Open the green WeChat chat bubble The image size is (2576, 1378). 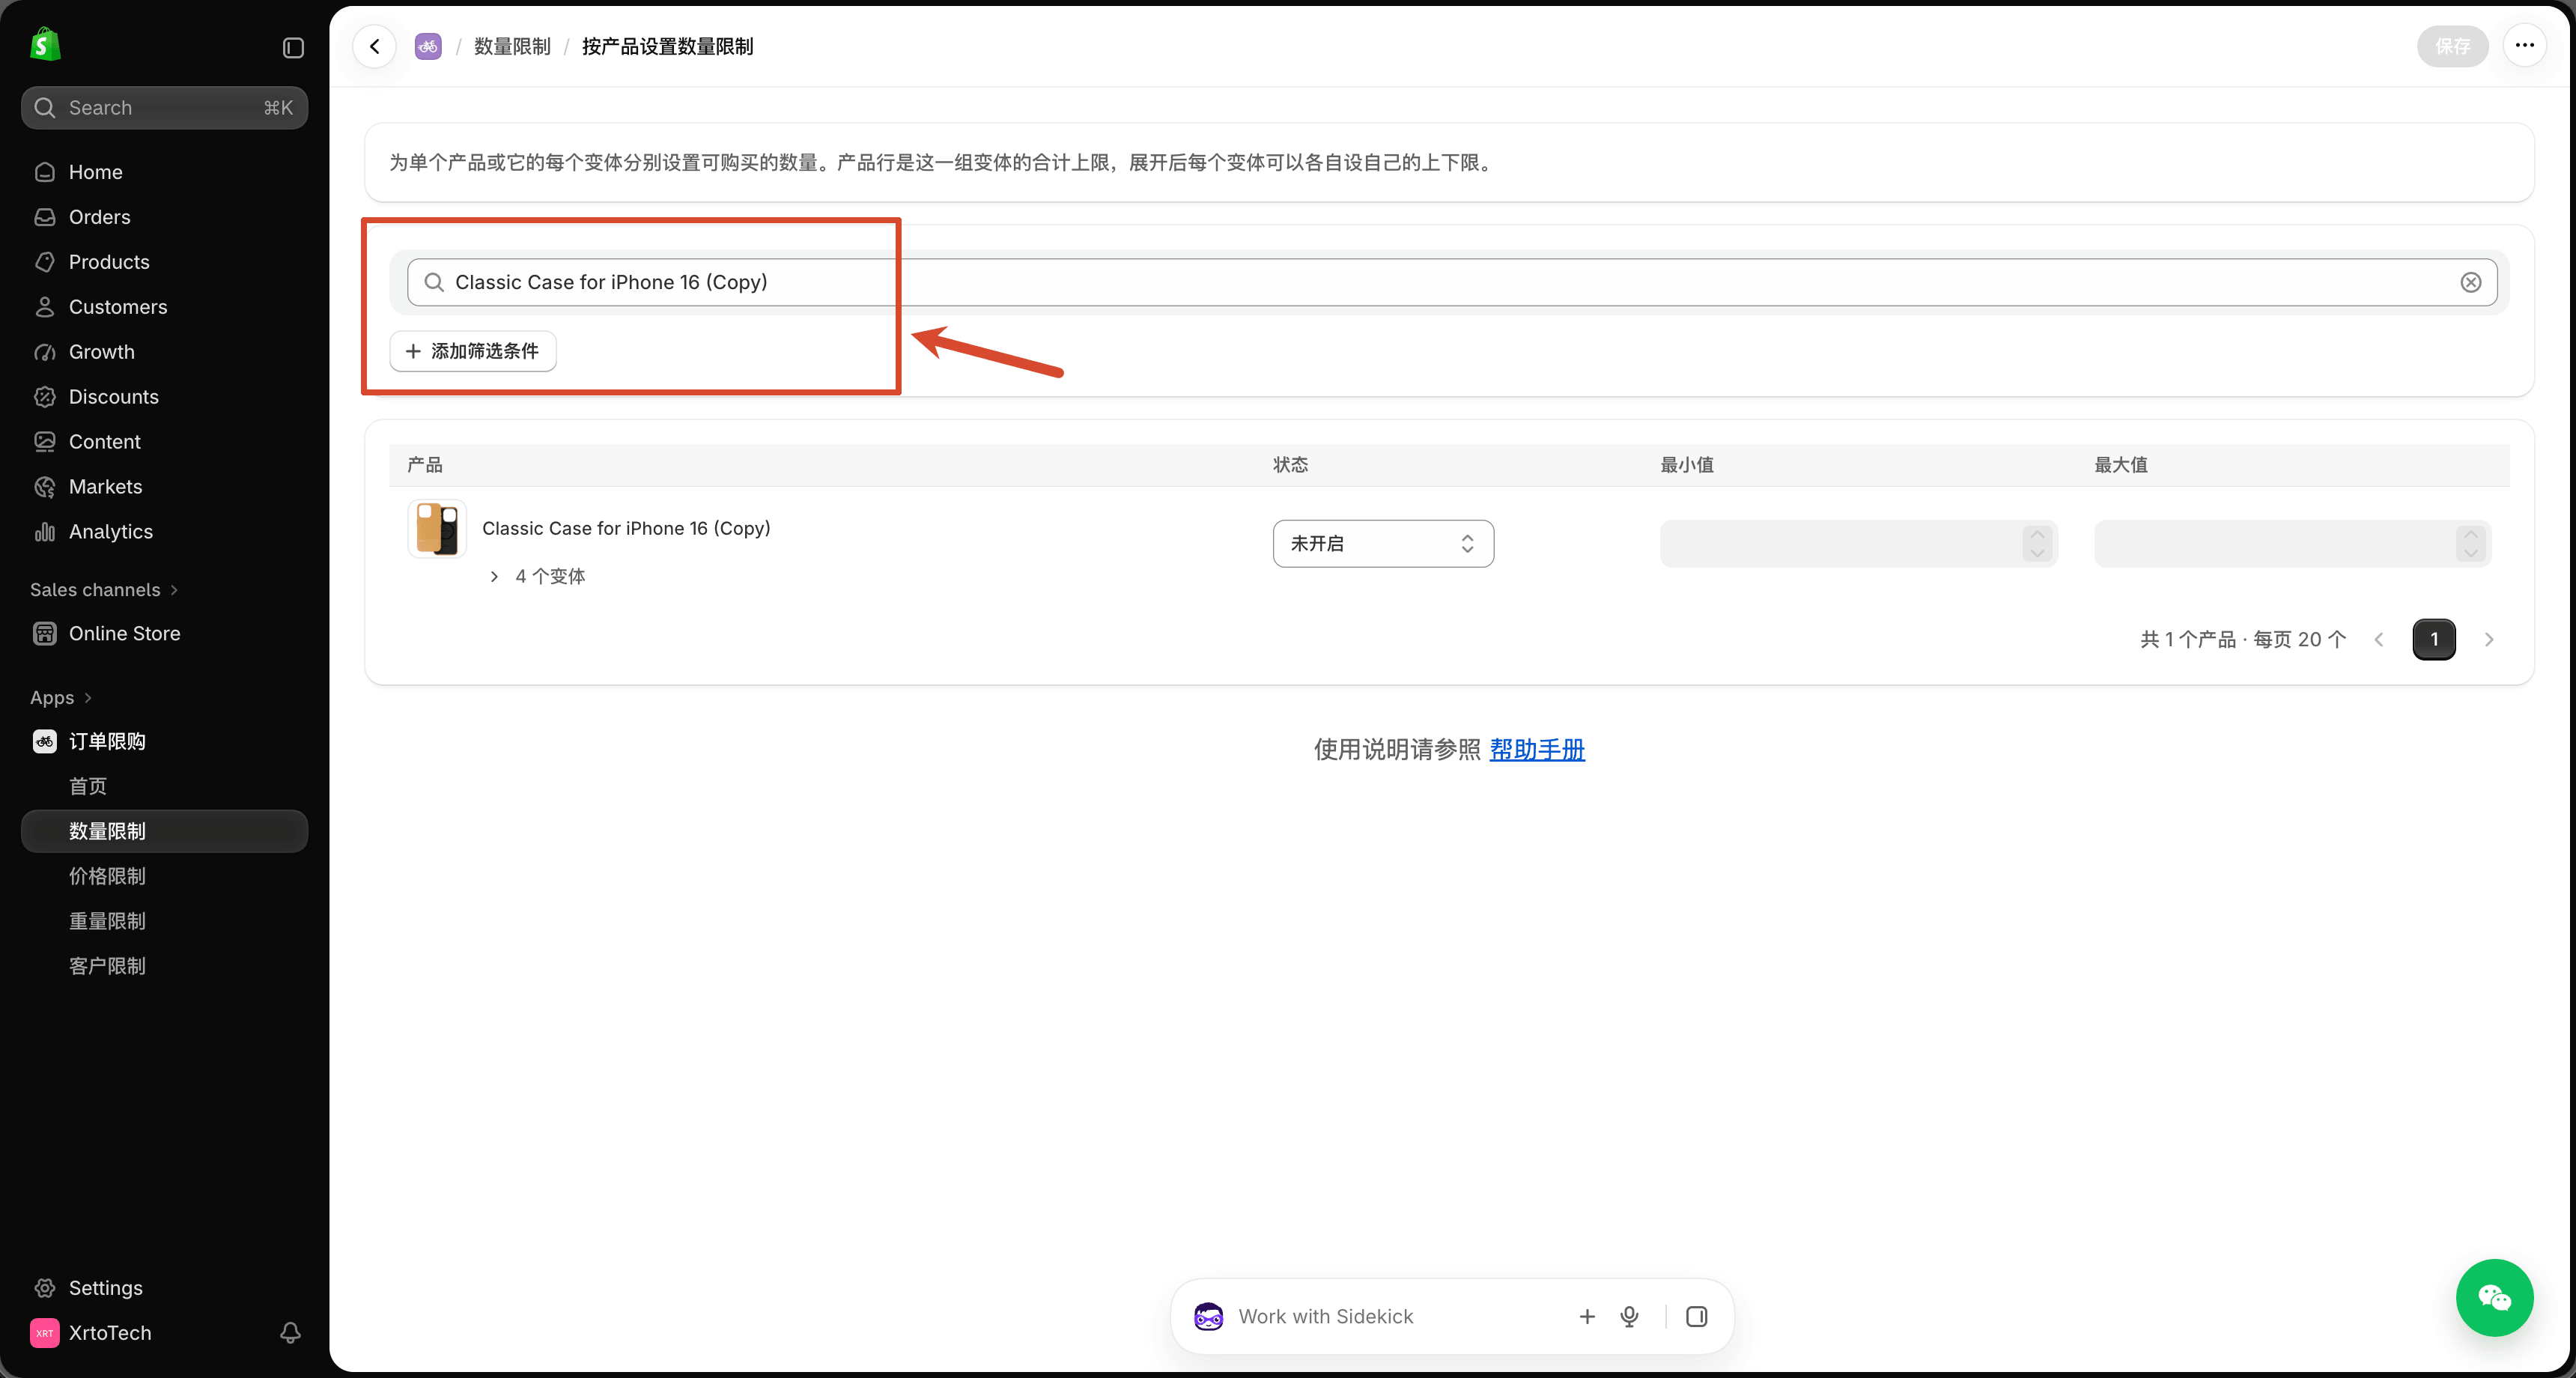pos(2494,1297)
